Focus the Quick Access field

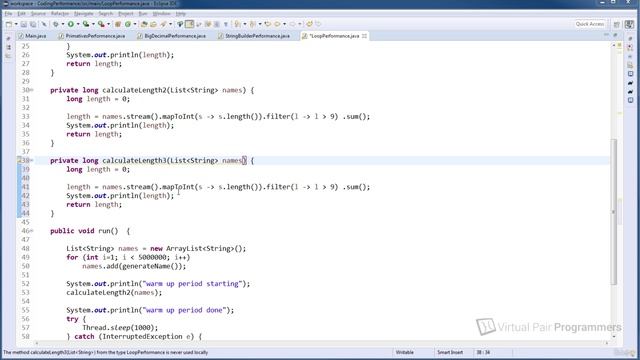tap(590, 24)
